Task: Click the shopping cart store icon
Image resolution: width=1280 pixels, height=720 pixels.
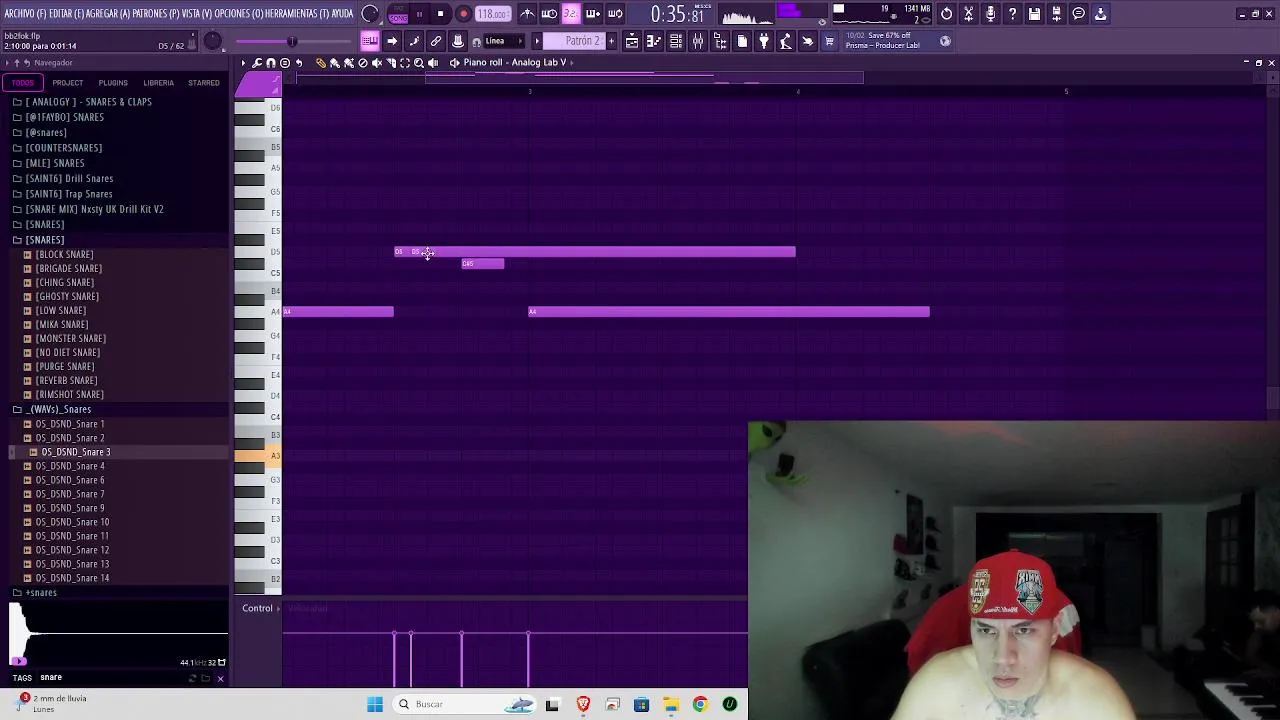Action: point(829,41)
